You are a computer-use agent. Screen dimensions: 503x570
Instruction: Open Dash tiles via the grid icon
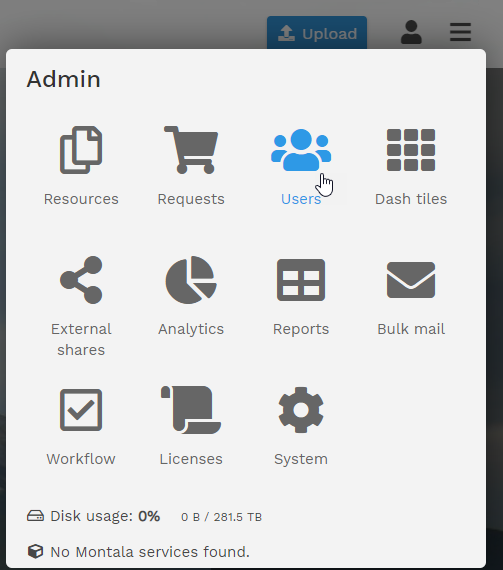point(411,150)
